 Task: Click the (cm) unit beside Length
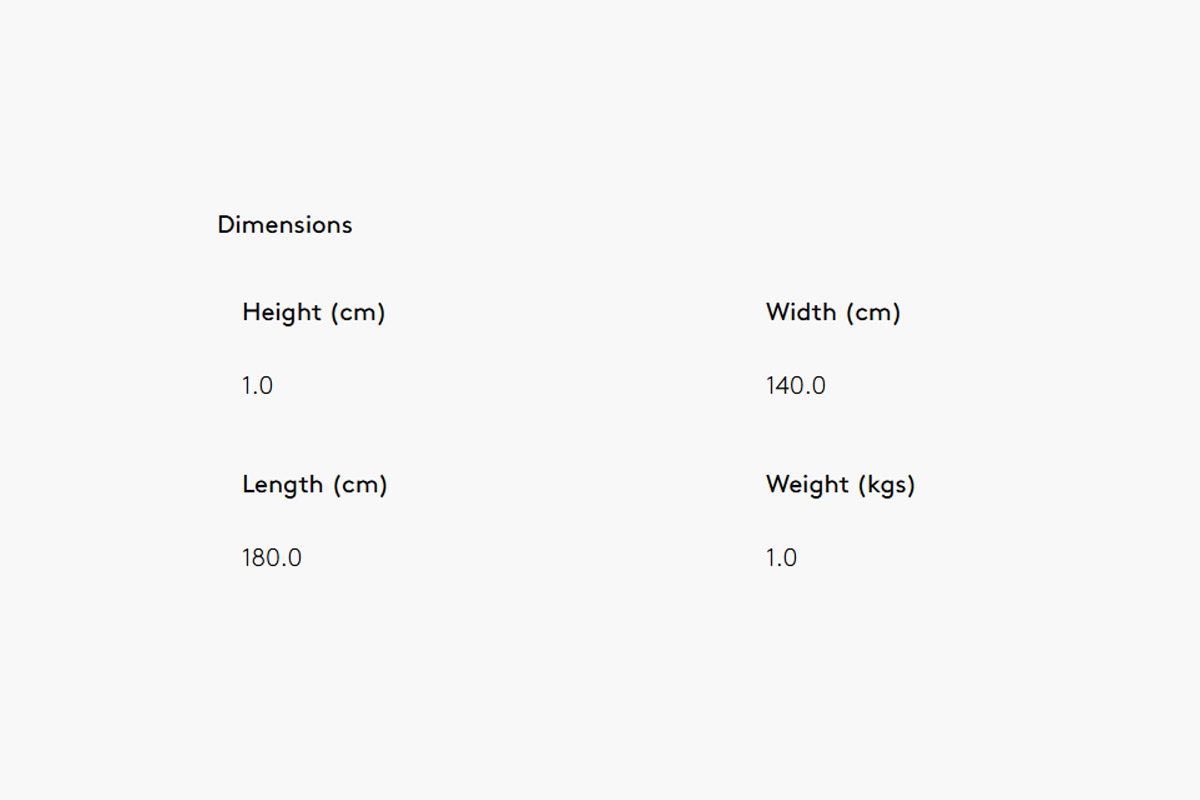pos(359,485)
